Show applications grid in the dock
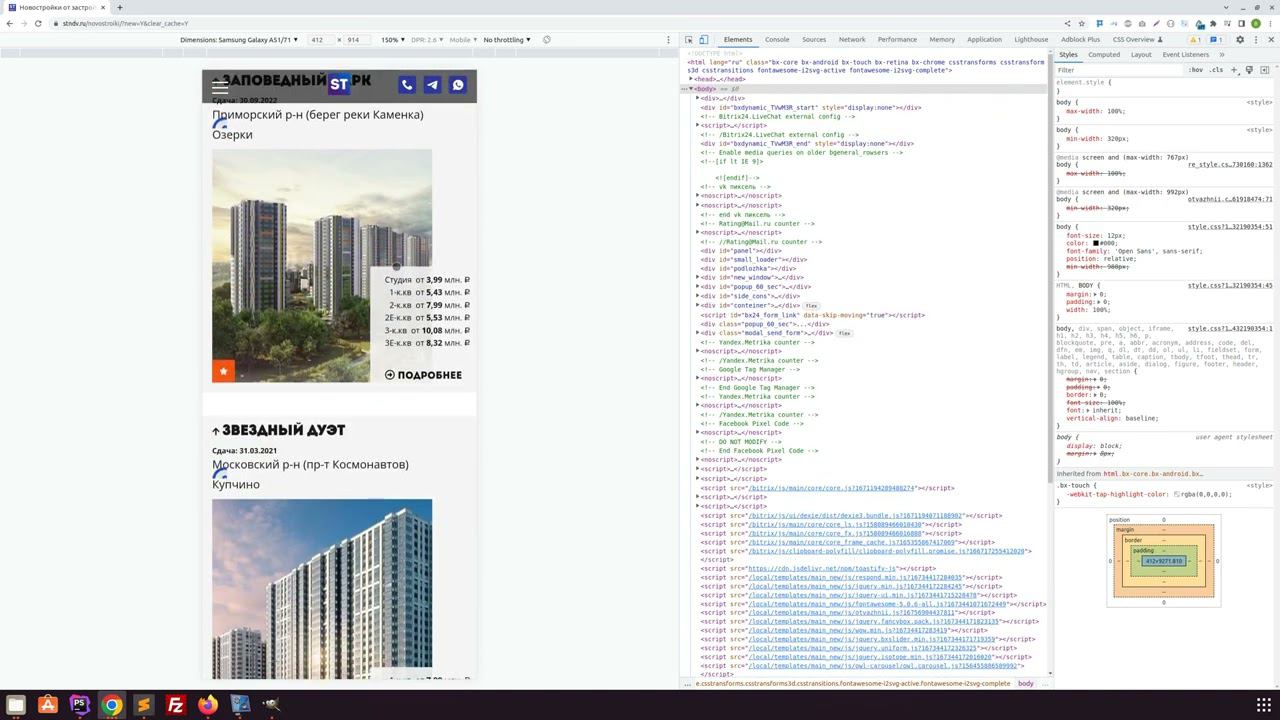1280x720 pixels. click(1263, 704)
